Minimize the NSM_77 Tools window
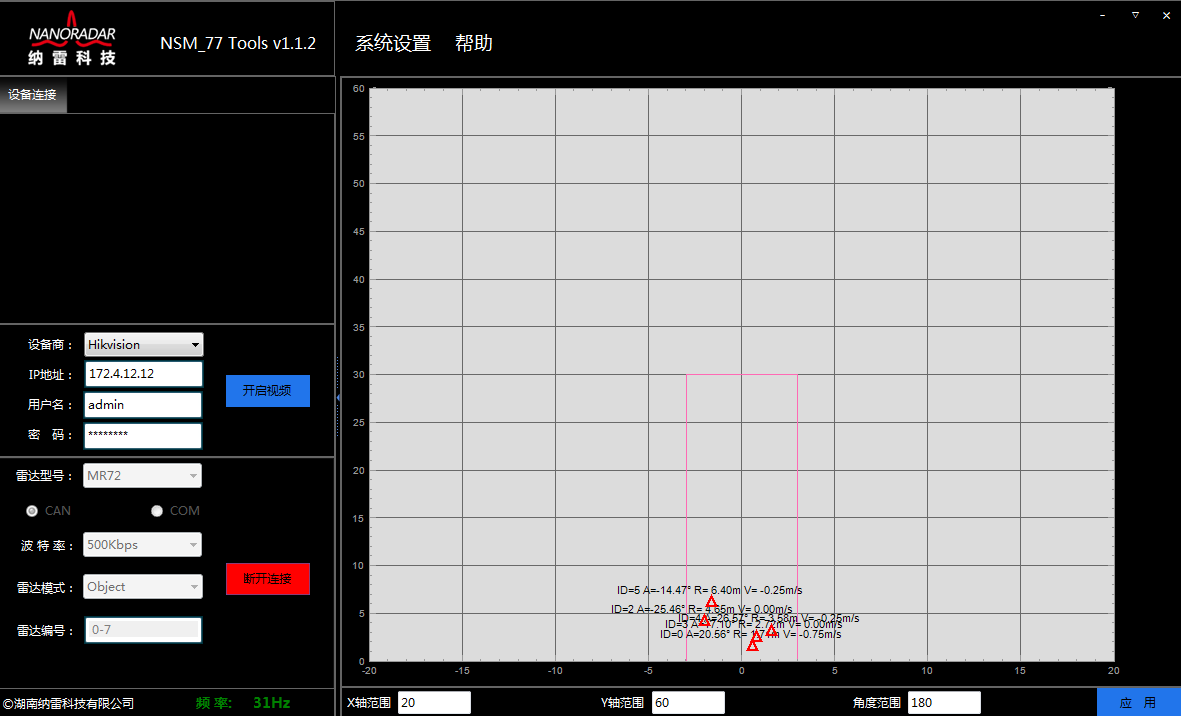This screenshot has width=1181, height=716. coord(1103,15)
